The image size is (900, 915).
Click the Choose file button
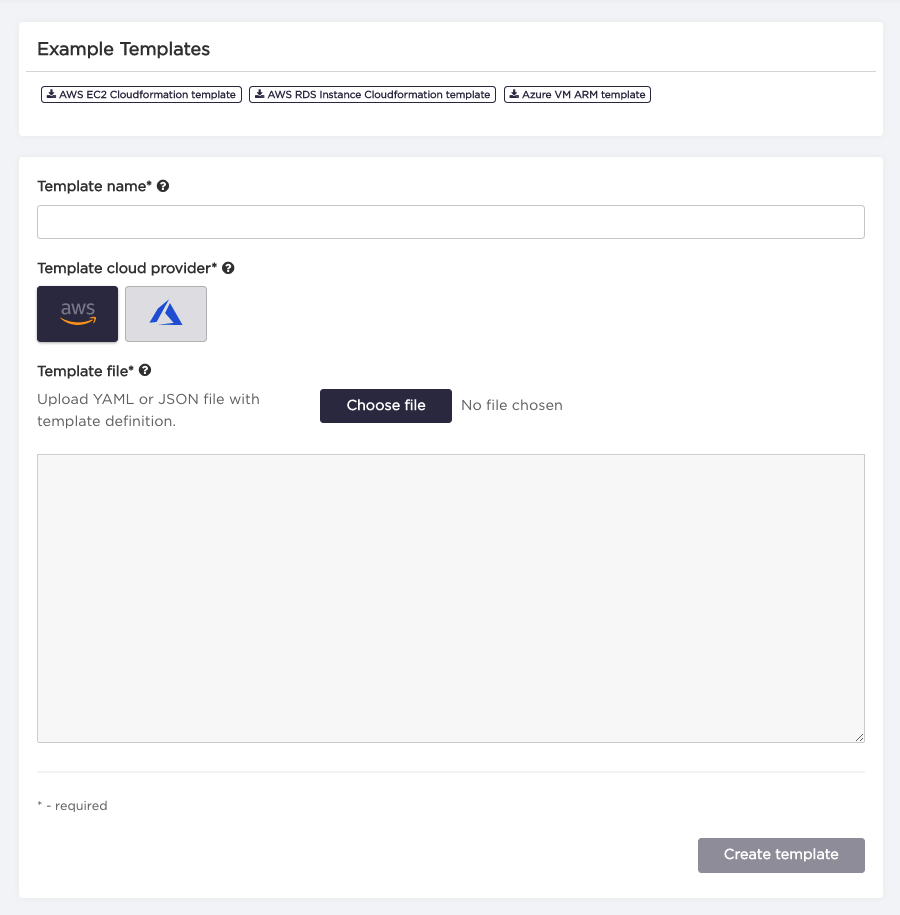[x=385, y=405]
